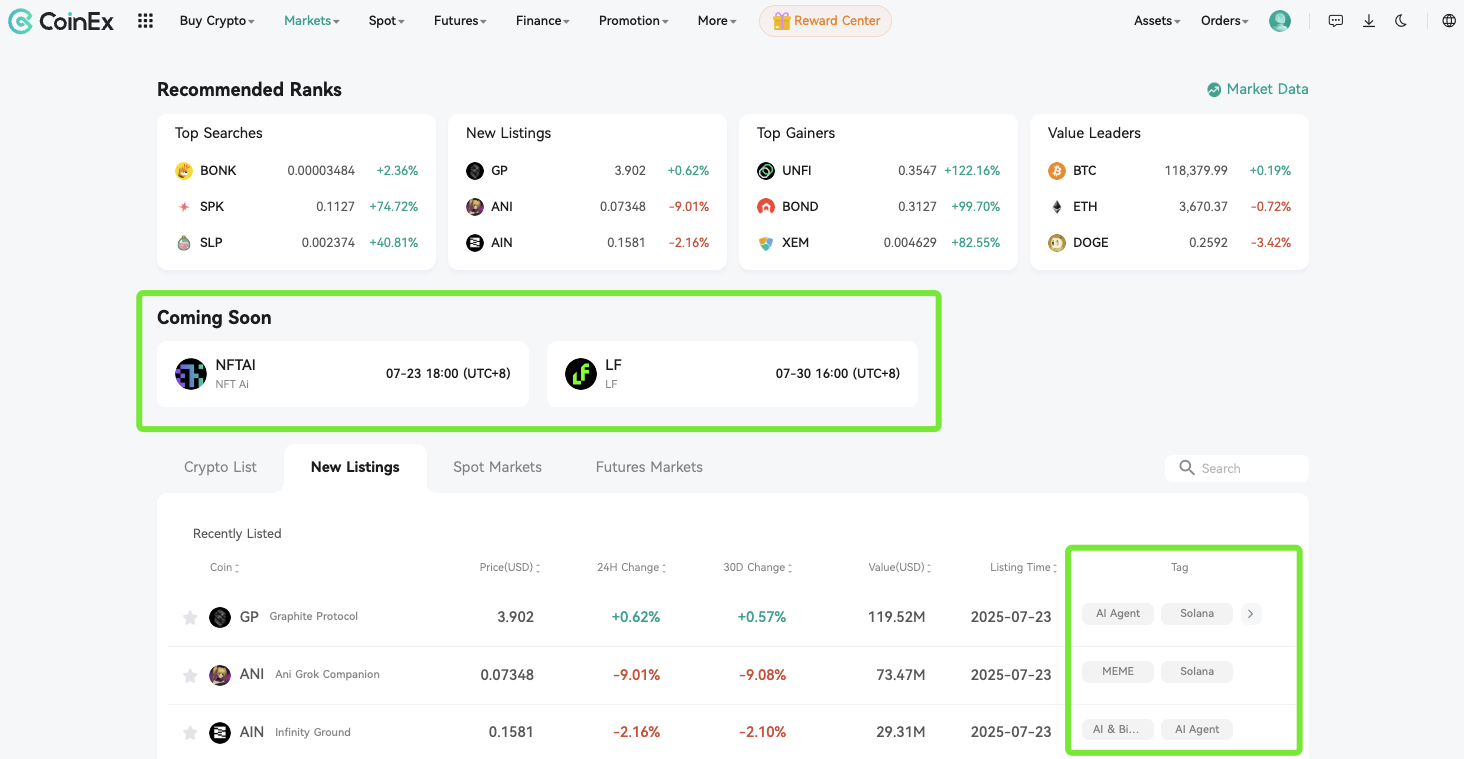
Task: Click the BTC coin icon in Value Leaders
Action: coord(1057,171)
